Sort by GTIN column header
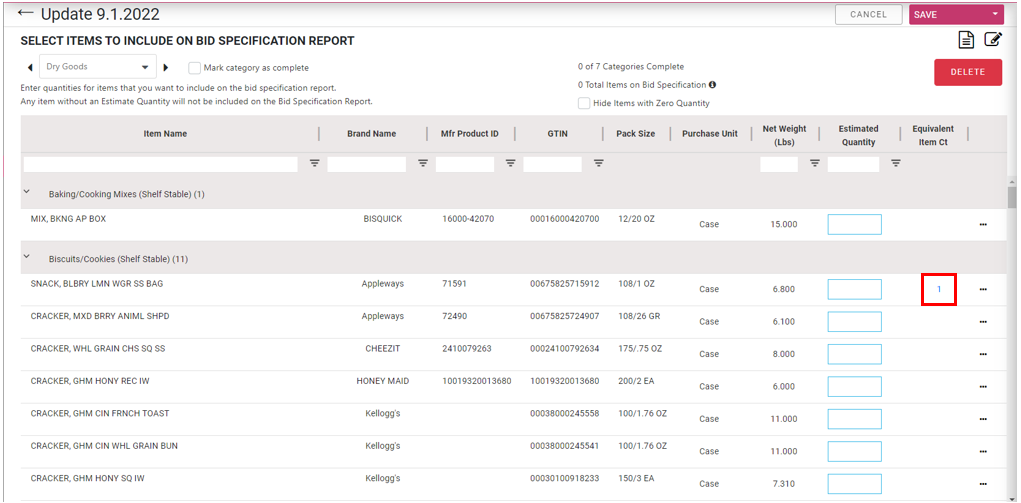The height and width of the screenshot is (503, 1021). tap(557, 134)
